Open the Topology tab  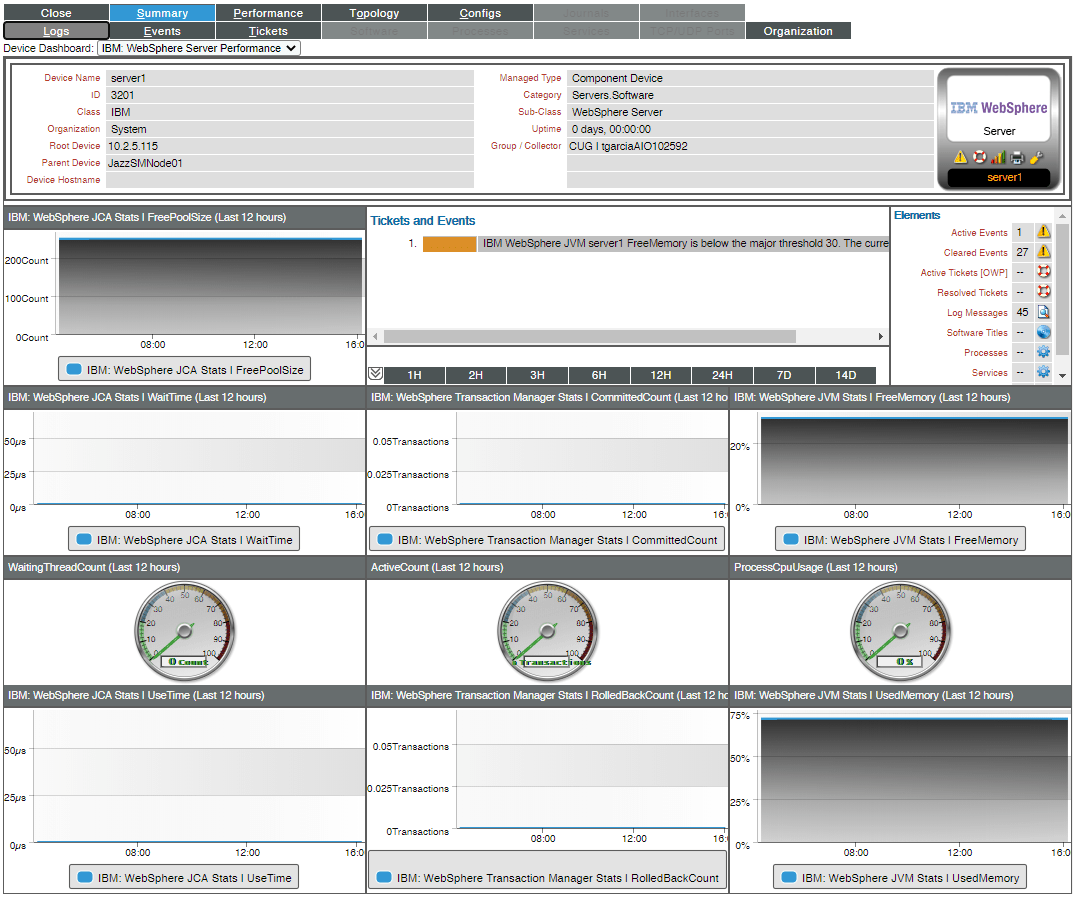tap(373, 12)
